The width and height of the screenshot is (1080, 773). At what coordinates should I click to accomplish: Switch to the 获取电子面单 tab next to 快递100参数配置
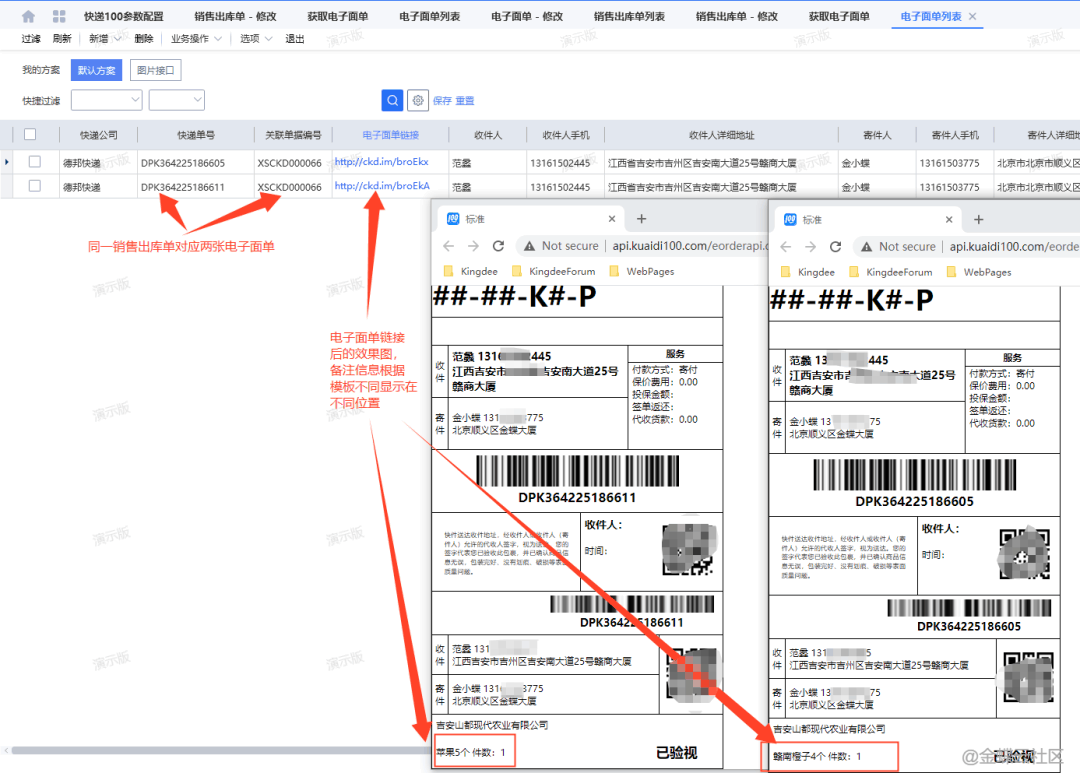click(337, 17)
